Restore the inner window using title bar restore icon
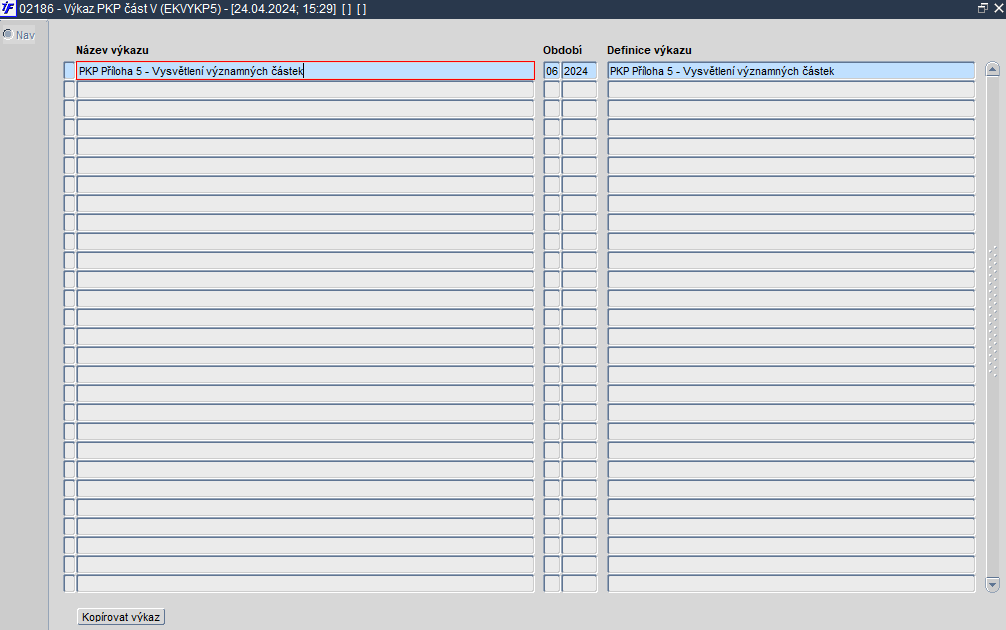The height and width of the screenshot is (630, 1006). [982, 8]
